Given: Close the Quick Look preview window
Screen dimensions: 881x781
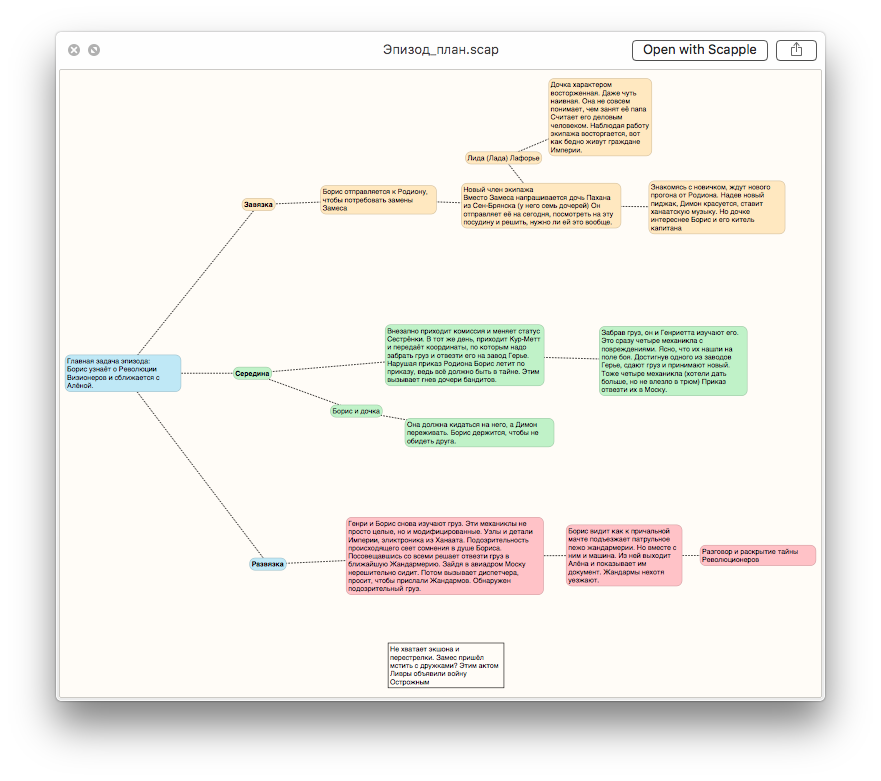Looking at the screenshot, I should tap(74, 50).
